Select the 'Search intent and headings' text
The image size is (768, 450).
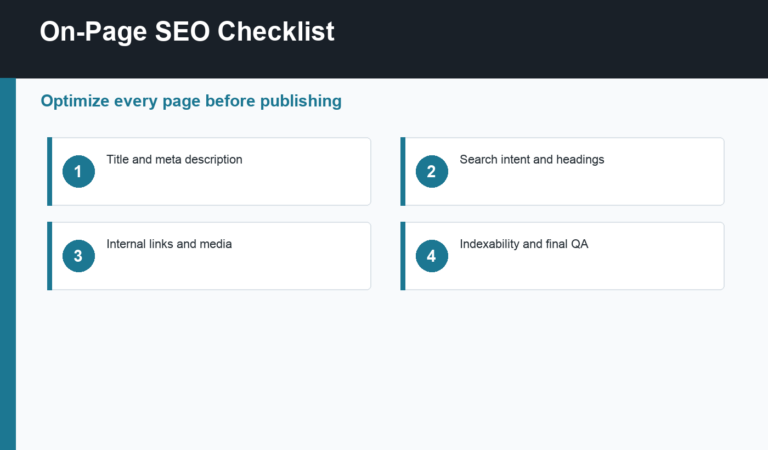pos(532,160)
